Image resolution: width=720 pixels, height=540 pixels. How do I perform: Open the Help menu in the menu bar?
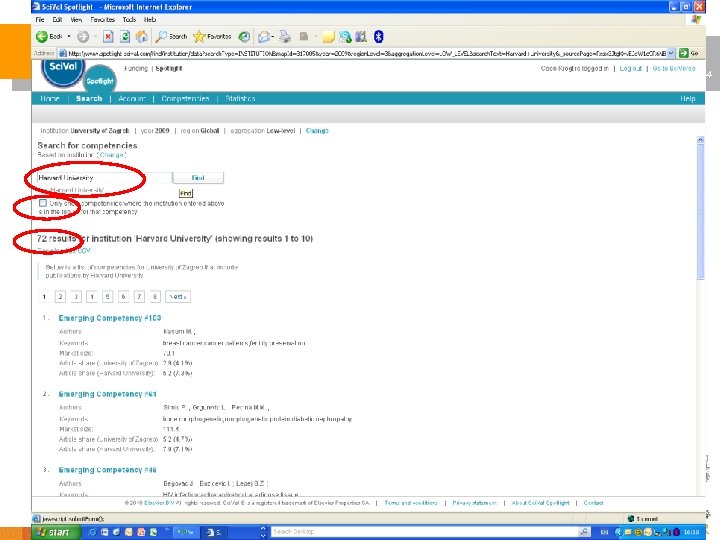[150, 19]
